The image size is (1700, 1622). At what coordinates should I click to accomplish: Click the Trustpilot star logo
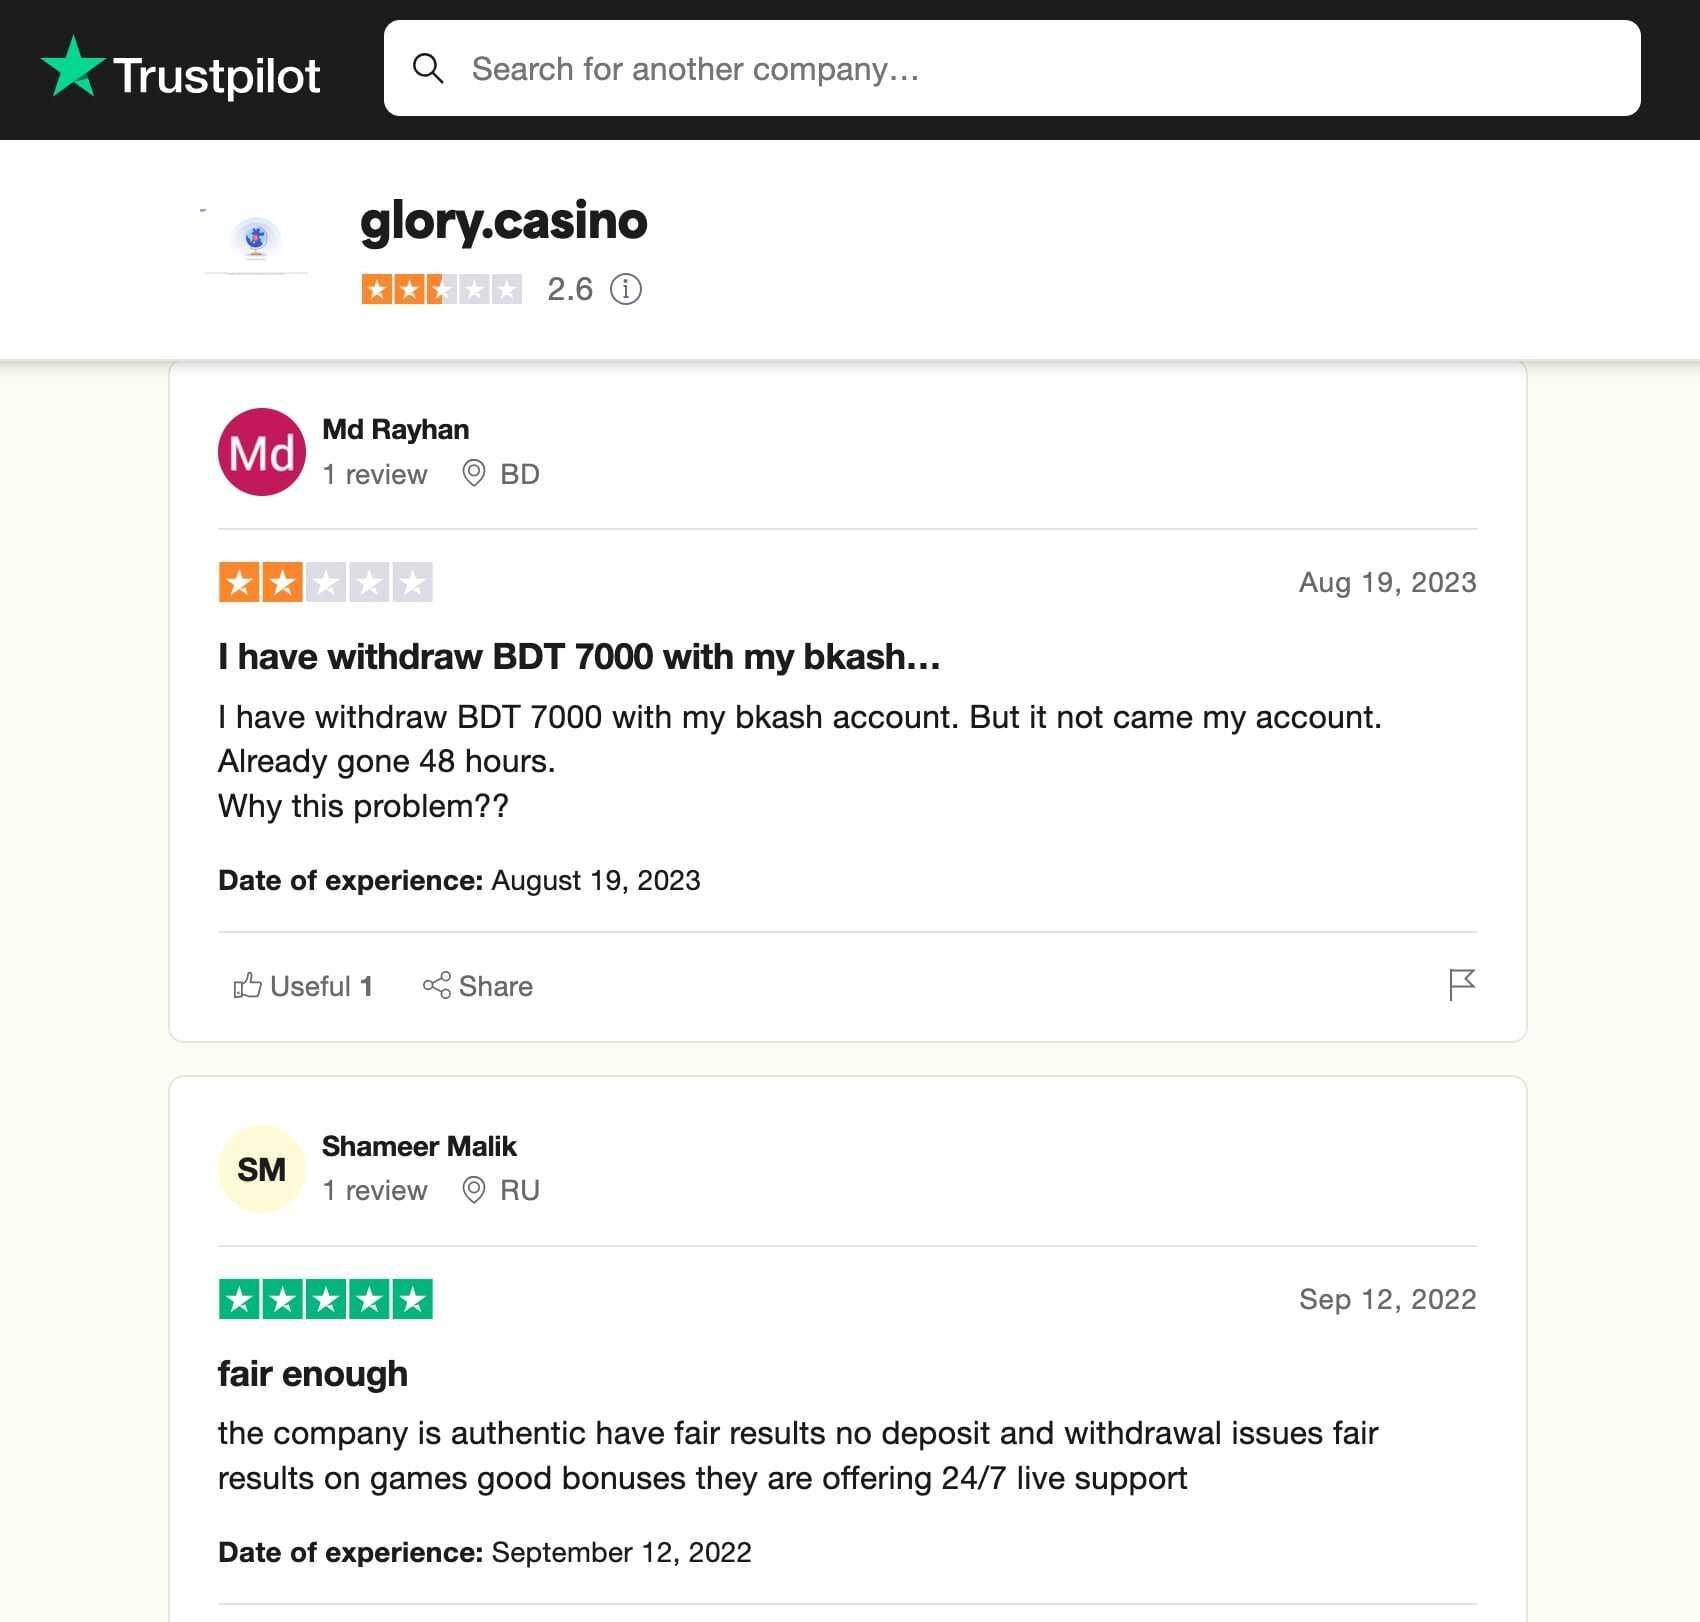pos(74,68)
